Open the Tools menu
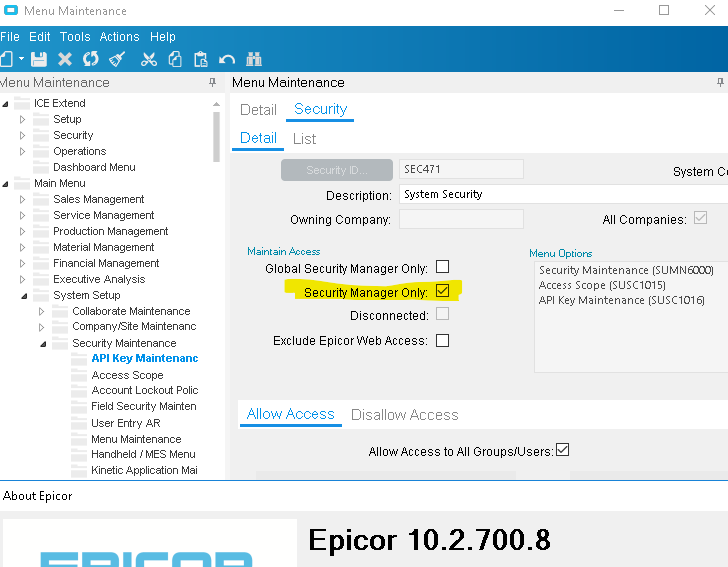This screenshot has width=728, height=567. (x=75, y=37)
